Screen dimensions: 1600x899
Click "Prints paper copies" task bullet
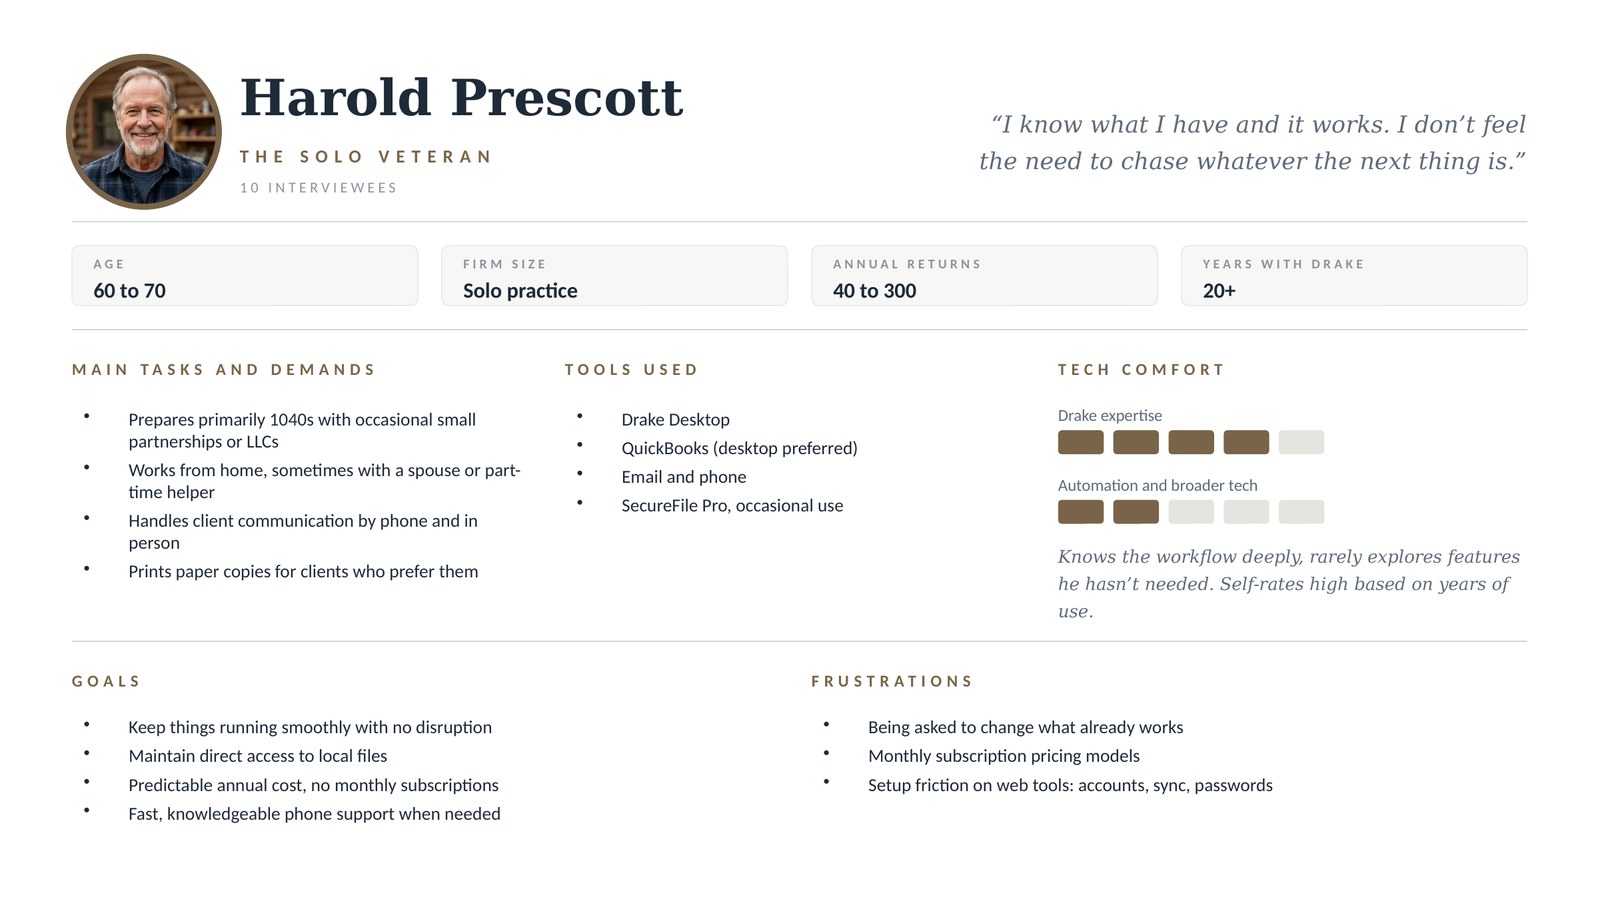click(303, 572)
